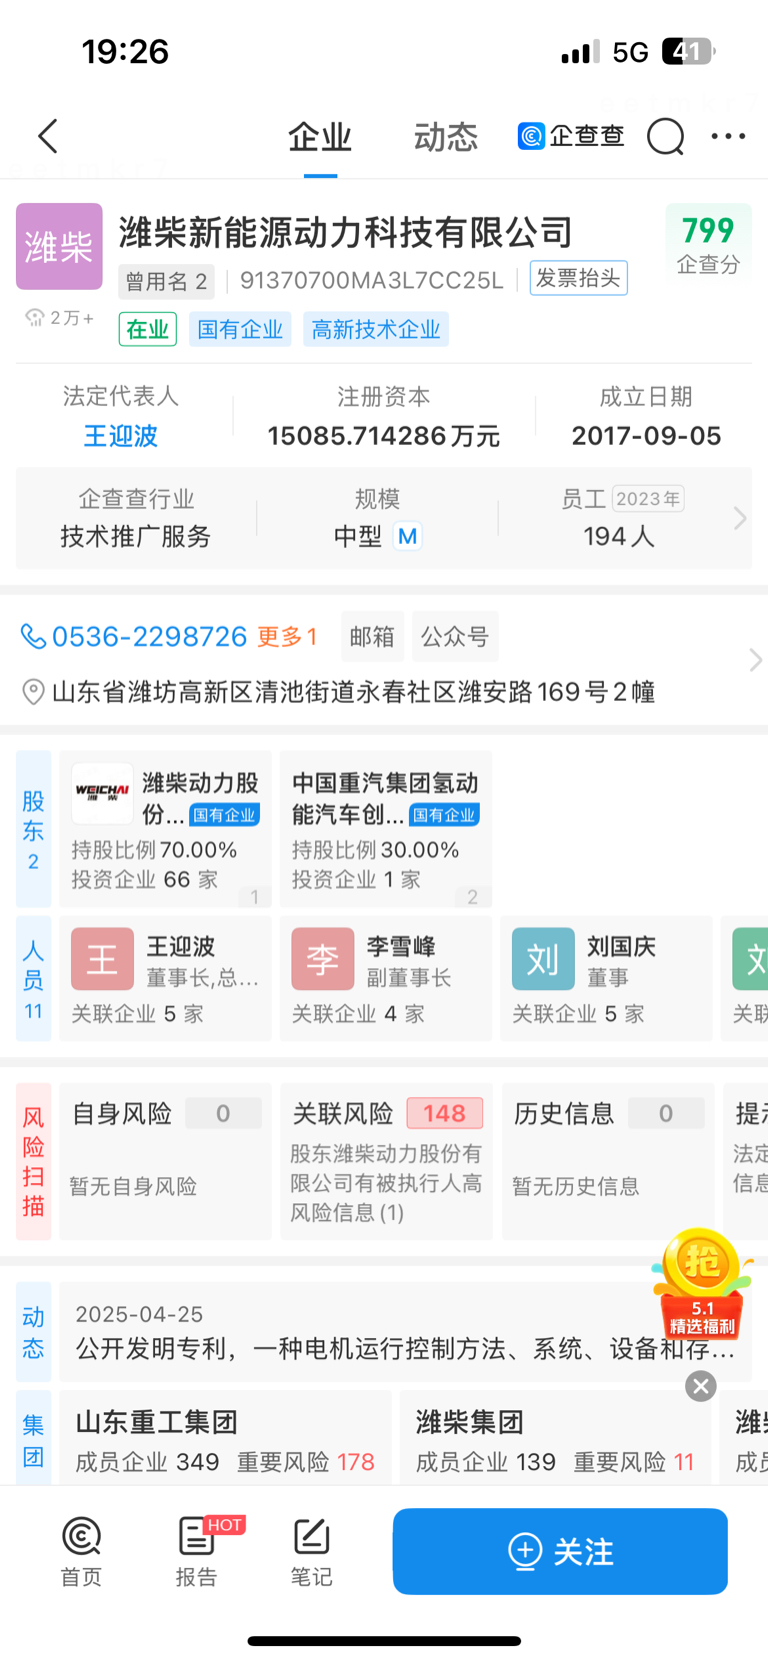Open the three-dot more menu
This screenshot has width=768, height=1663.
[728, 136]
